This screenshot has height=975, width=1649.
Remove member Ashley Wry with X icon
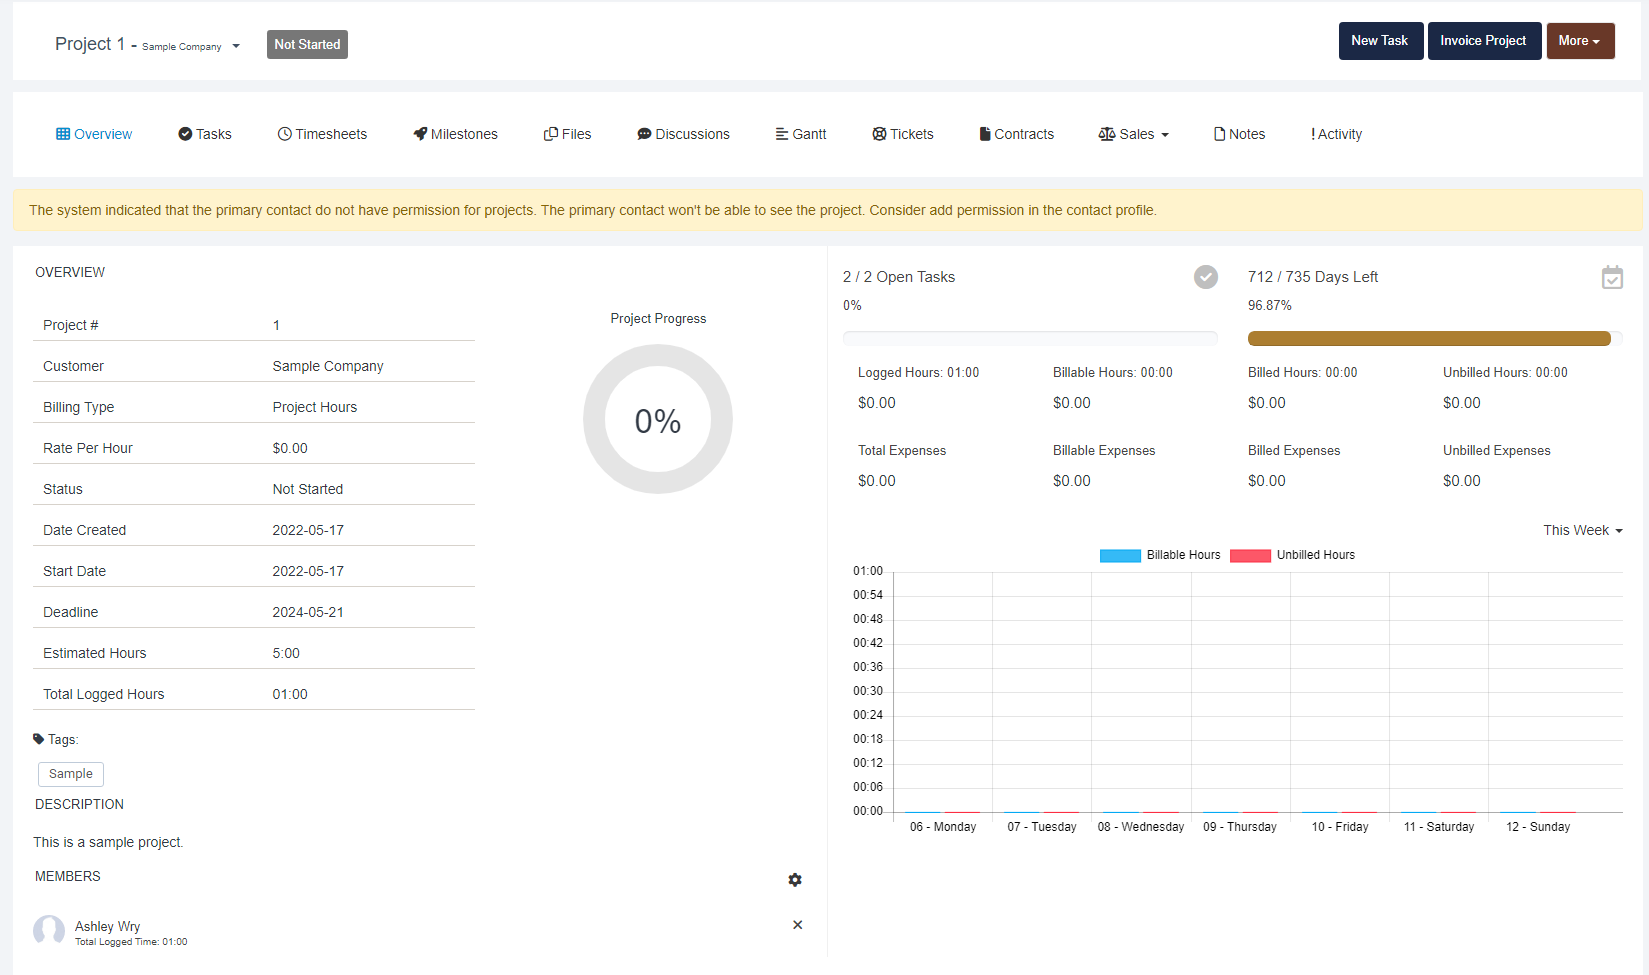coord(797,925)
